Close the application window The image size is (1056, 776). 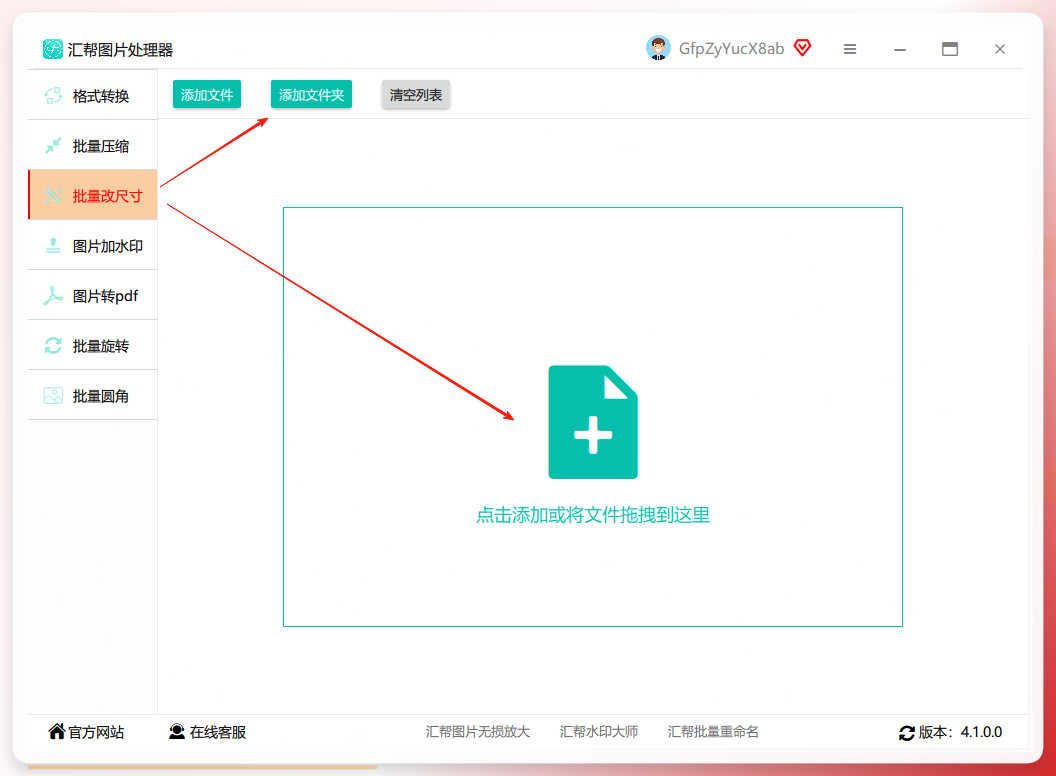click(999, 49)
